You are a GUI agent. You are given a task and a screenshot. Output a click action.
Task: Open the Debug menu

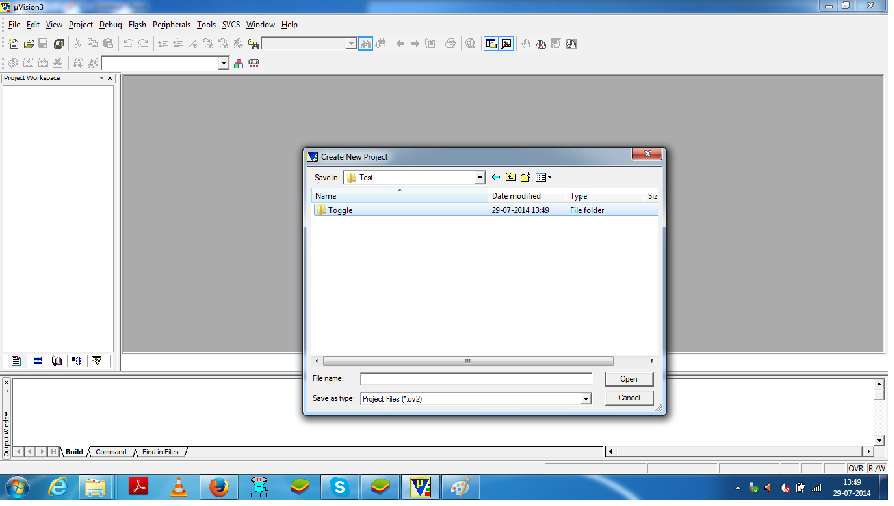pos(111,25)
